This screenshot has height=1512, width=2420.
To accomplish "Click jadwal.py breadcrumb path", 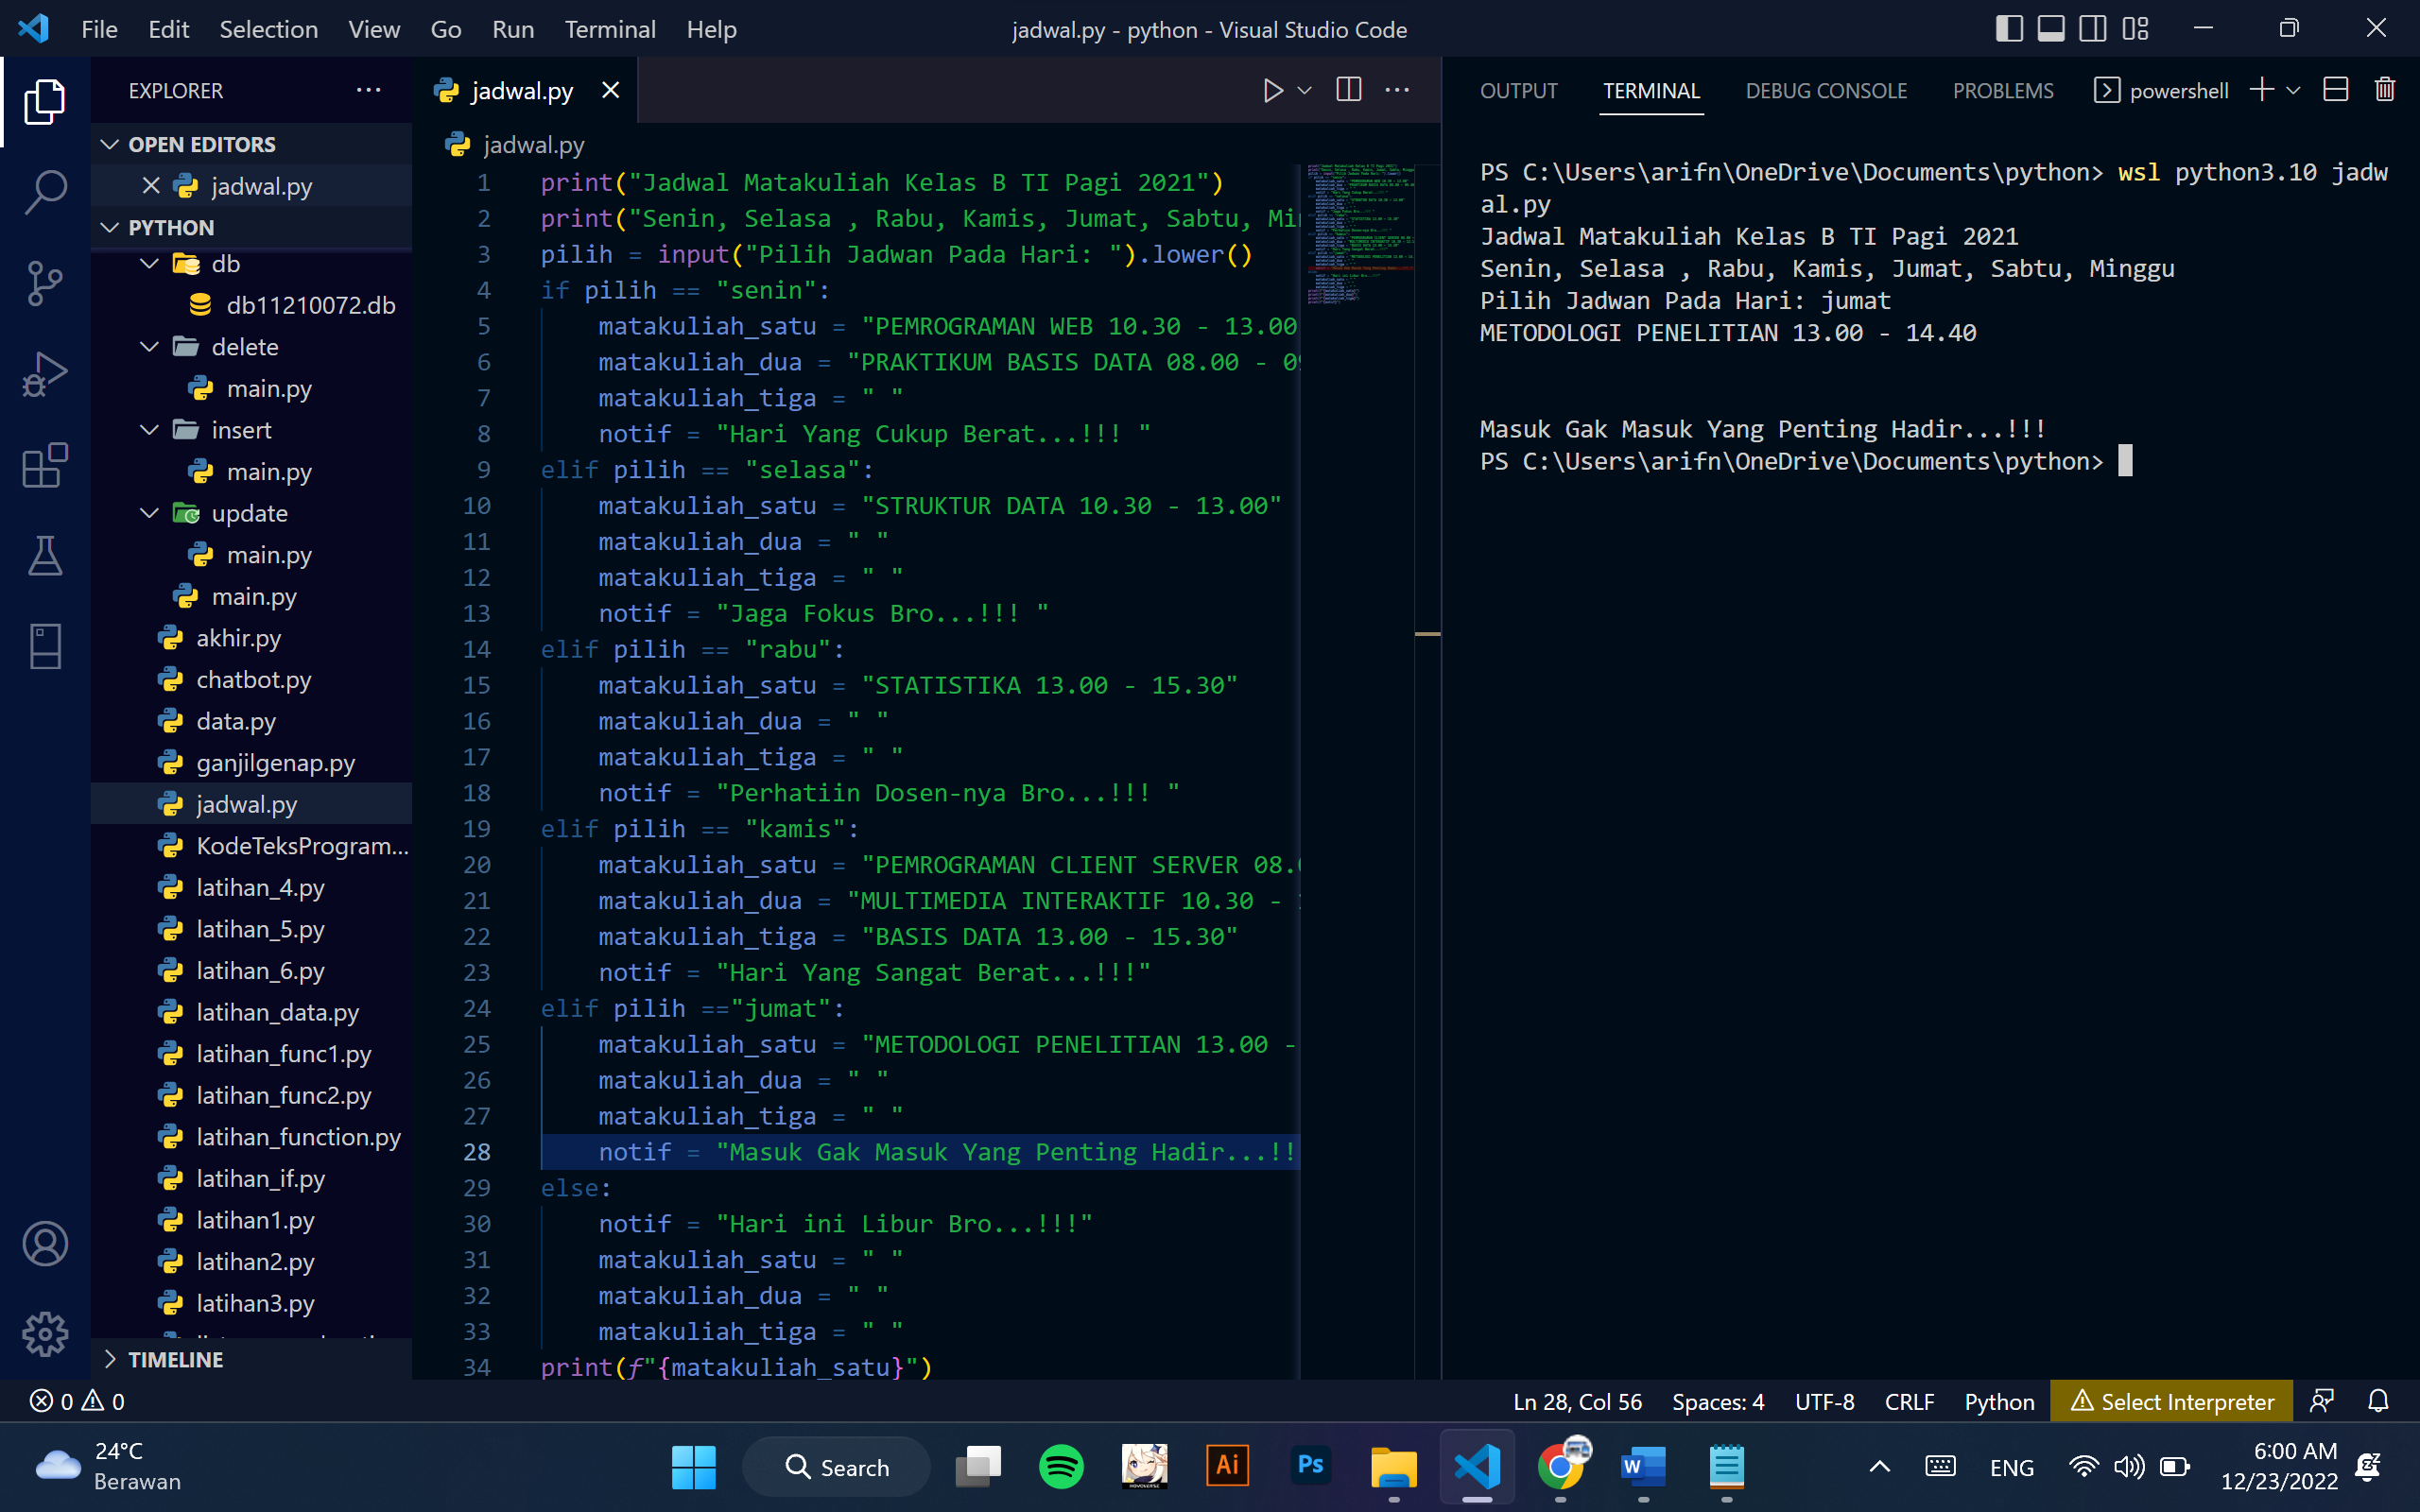I will (x=515, y=145).
